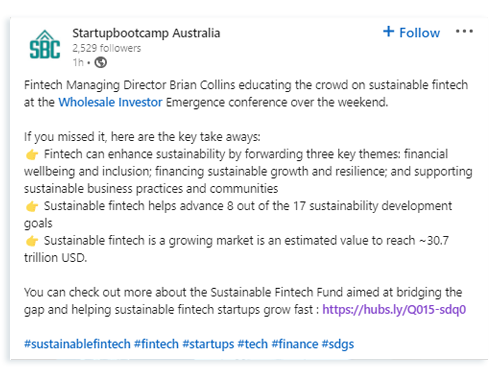Screen dimensions: 500x376
Task: Click the #sdgs hashtag
Action: (x=338, y=344)
